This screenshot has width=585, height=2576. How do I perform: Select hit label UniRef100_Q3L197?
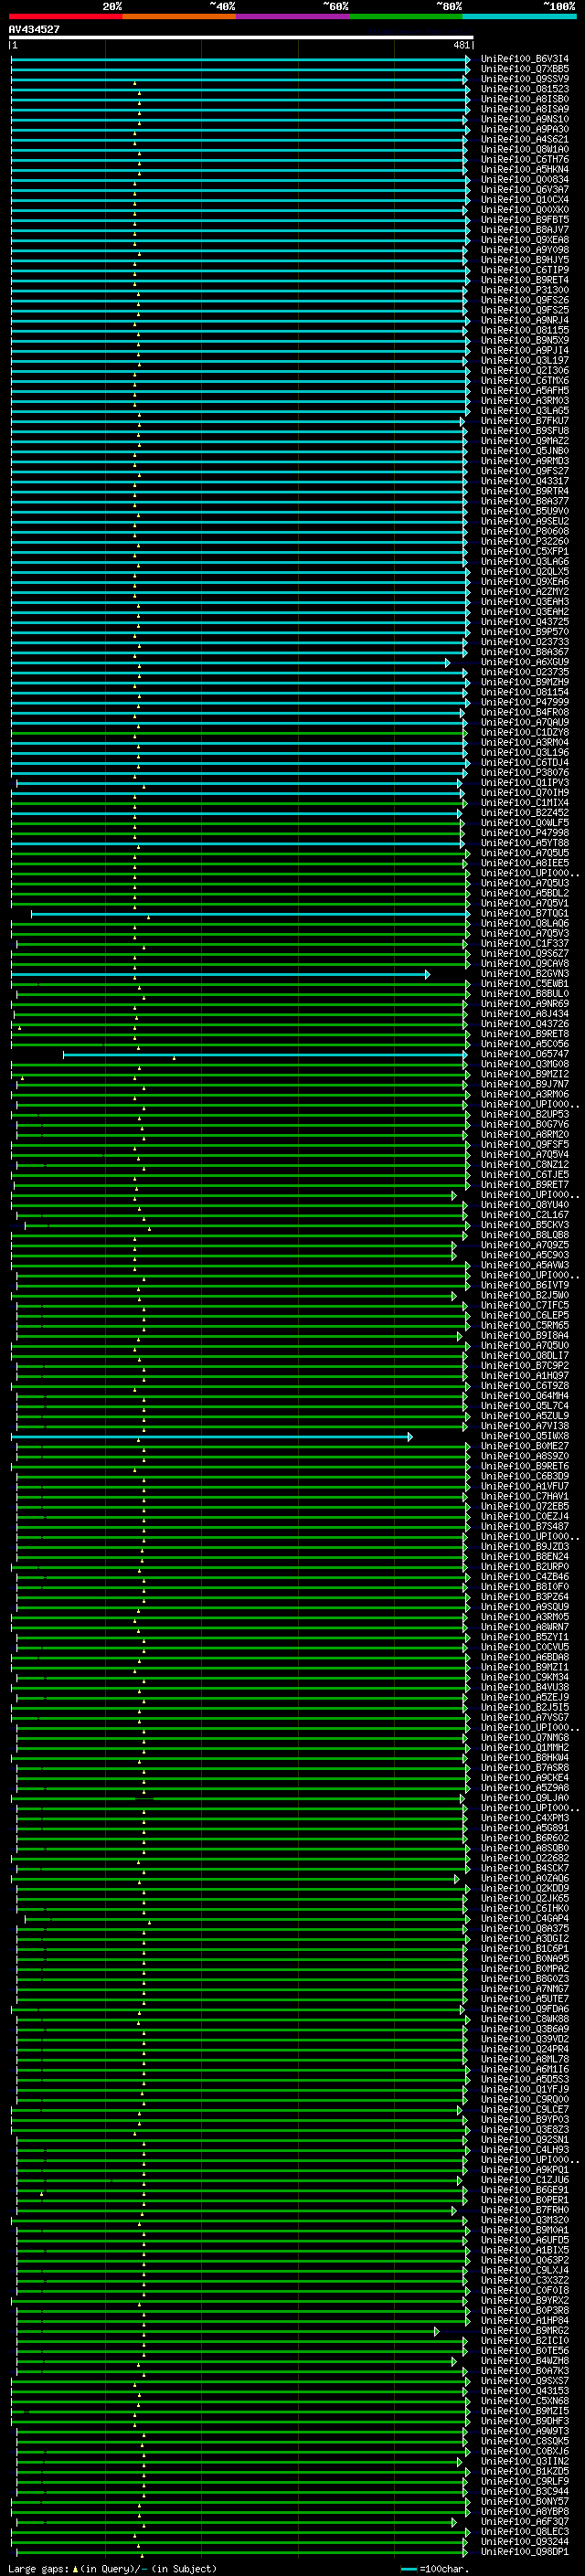525,360
